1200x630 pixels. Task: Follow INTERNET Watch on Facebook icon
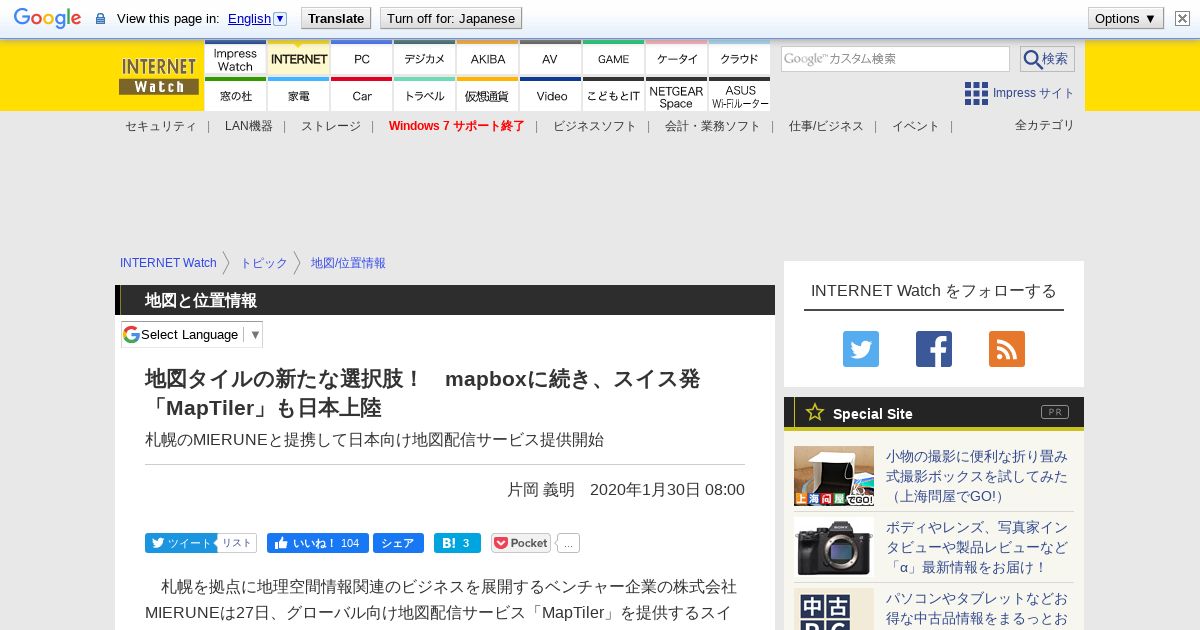934,349
